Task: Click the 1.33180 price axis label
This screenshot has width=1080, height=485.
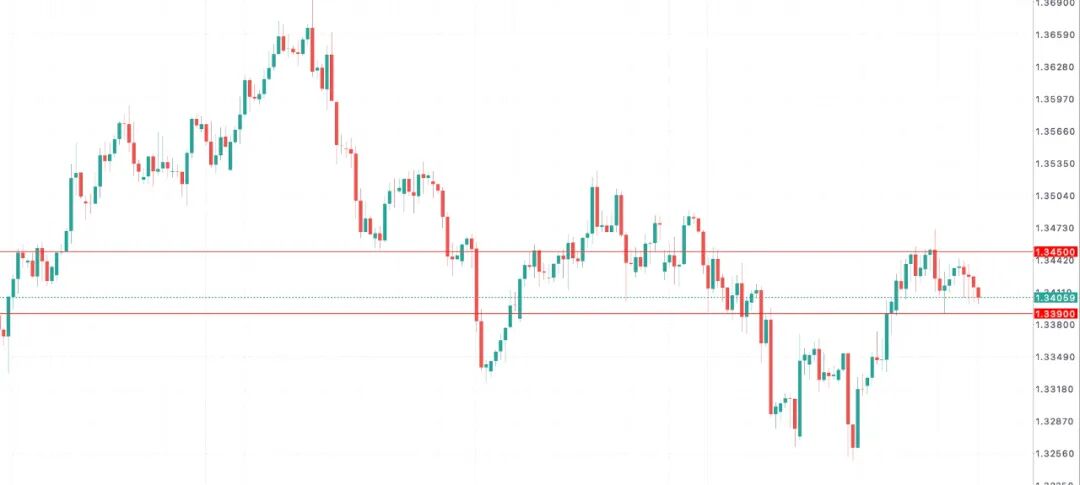Action: click(1055, 389)
